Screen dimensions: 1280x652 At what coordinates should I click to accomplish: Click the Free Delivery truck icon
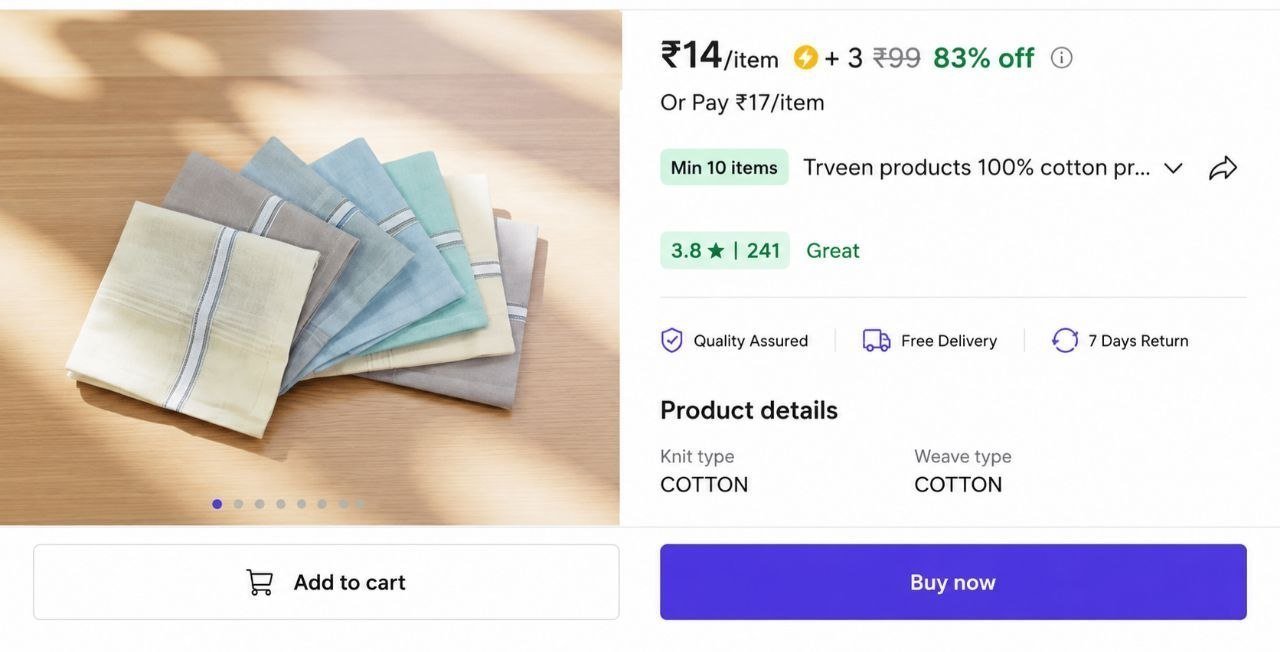tap(877, 341)
